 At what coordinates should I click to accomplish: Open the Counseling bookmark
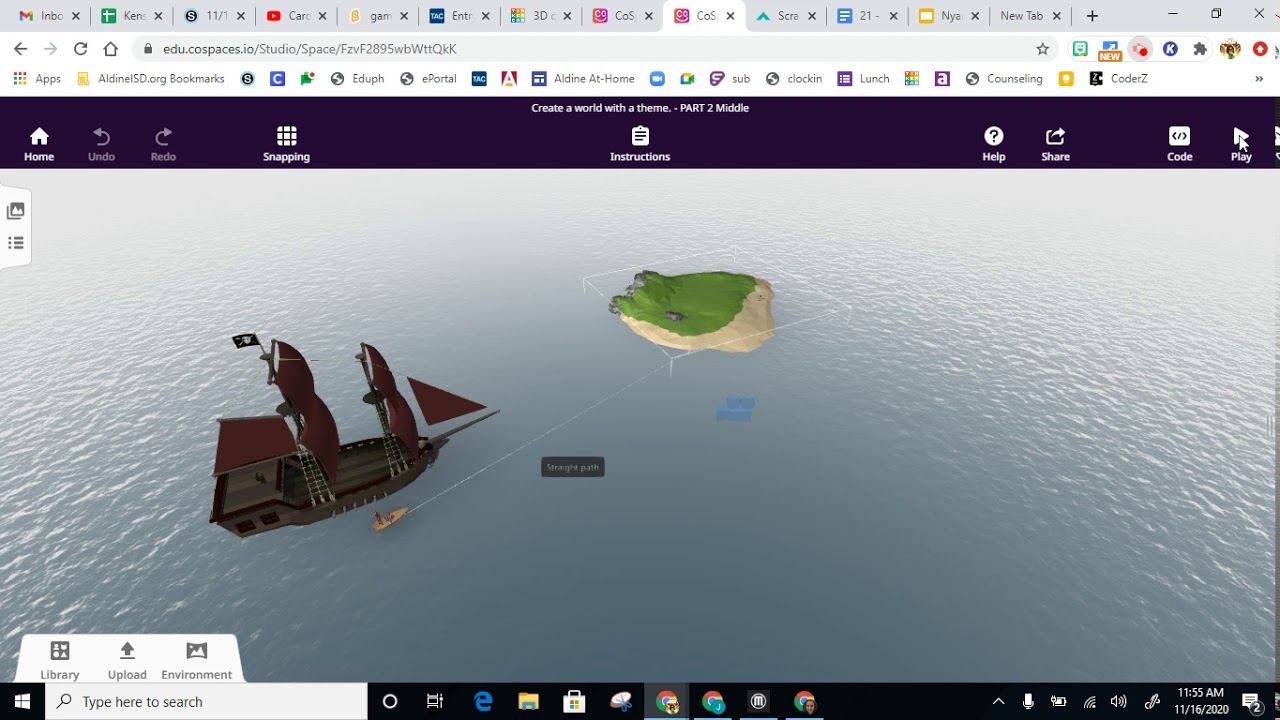(x=1004, y=79)
